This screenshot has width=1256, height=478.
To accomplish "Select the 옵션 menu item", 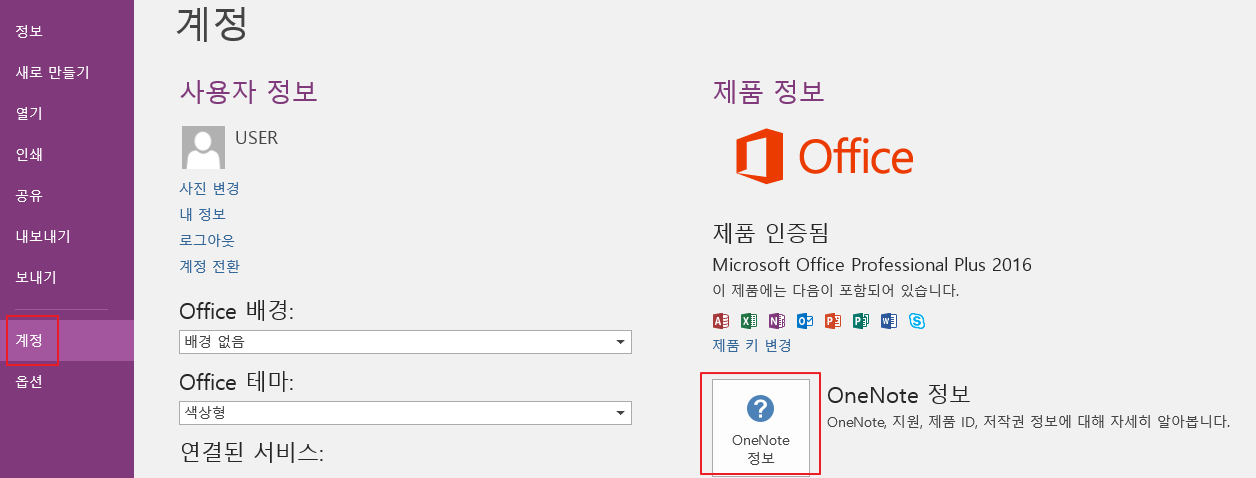I will [67, 382].
